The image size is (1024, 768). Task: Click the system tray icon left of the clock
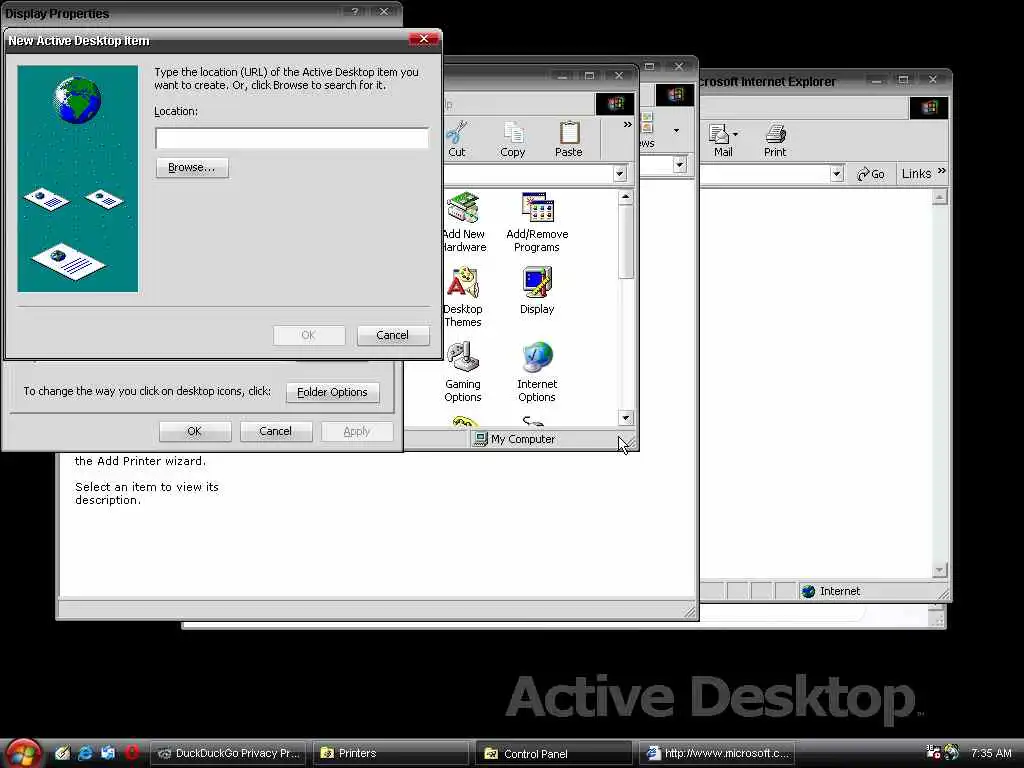(x=952, y=752)
